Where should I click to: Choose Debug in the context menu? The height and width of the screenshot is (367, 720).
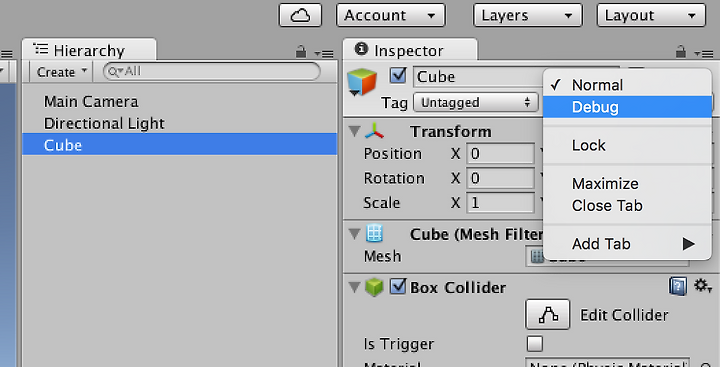coord(627,107)
